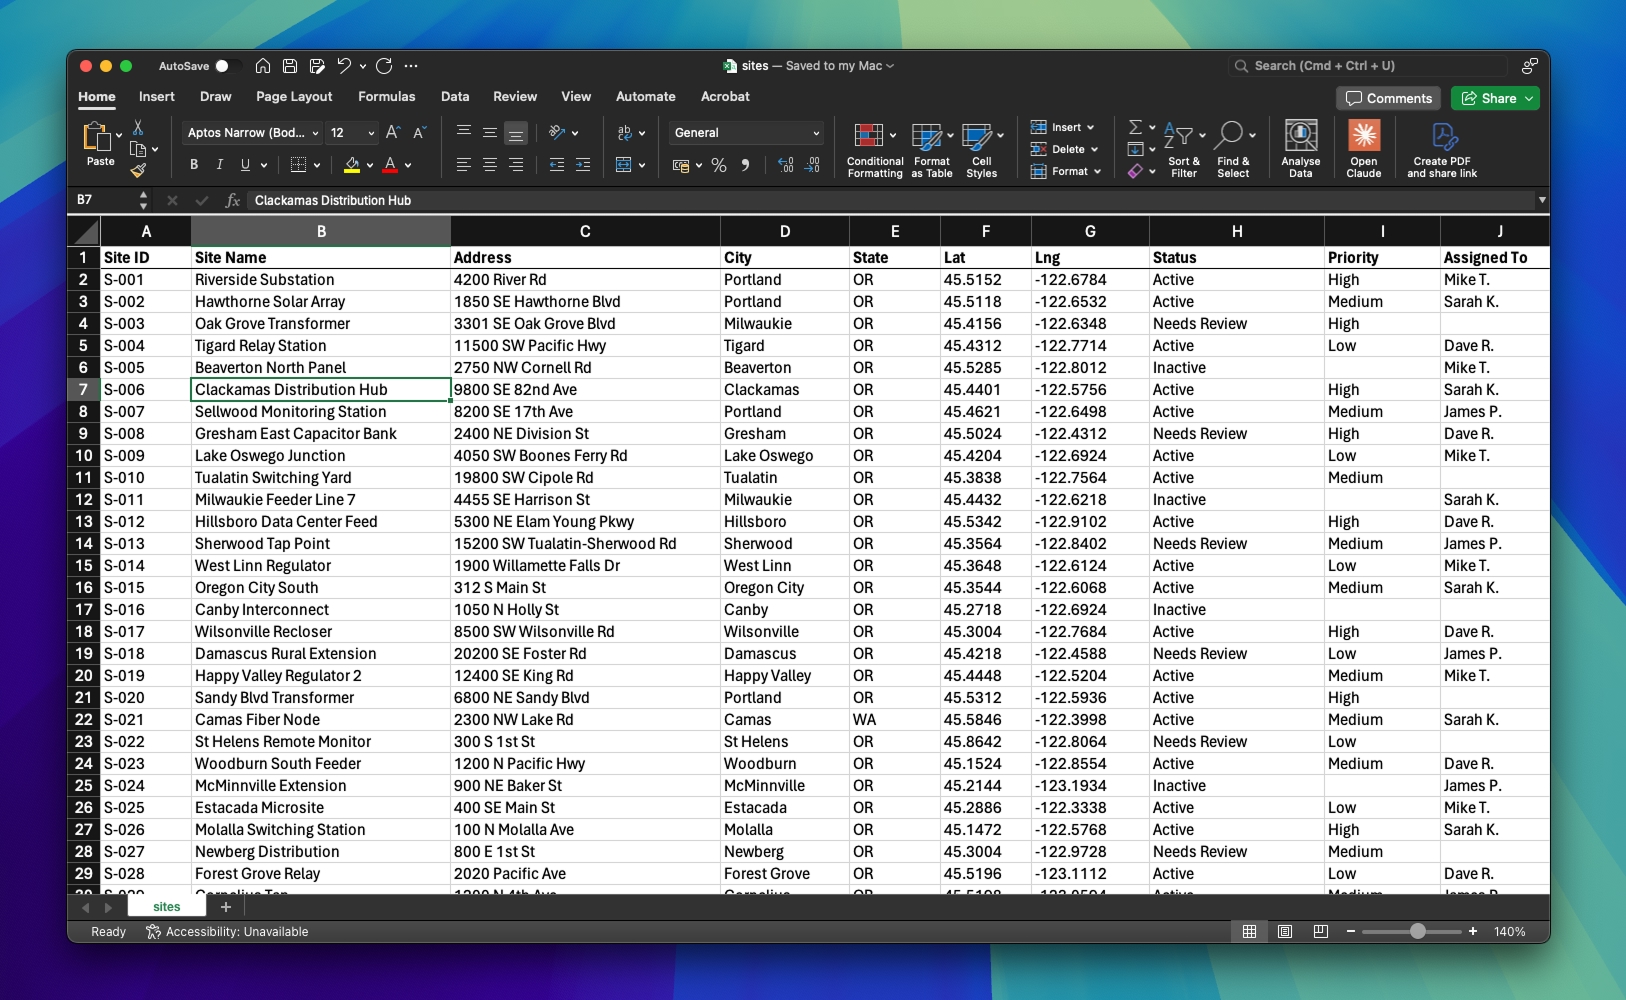Format the data as a table
1626x1000 pixels.
931,148
